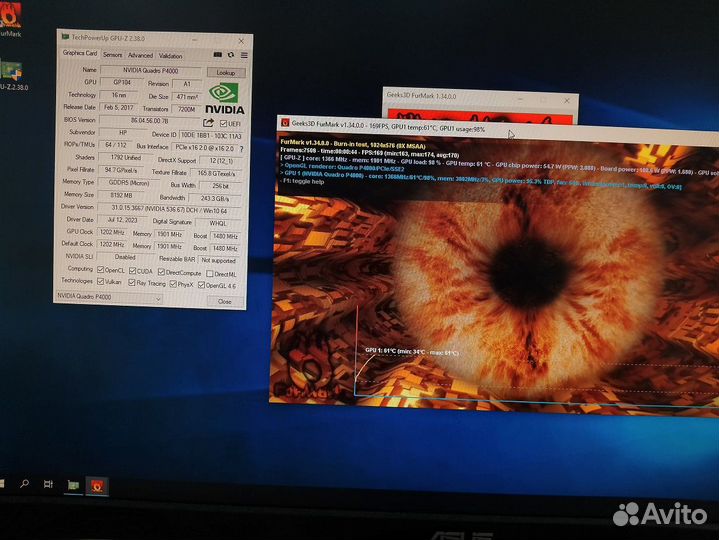Viewport: 719px width, 540px height.
Task: Open Task View on the taskbar
Action: [x=48, y=484]
